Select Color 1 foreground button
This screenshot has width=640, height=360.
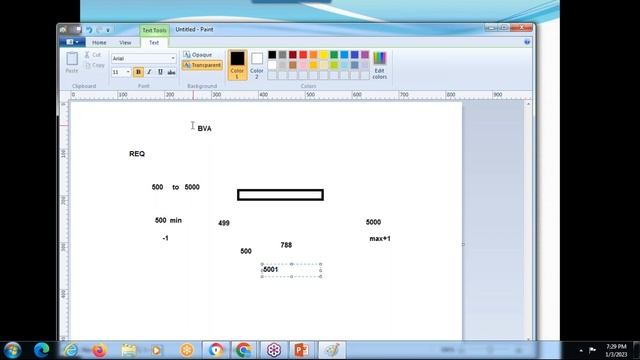click(237, 65)
